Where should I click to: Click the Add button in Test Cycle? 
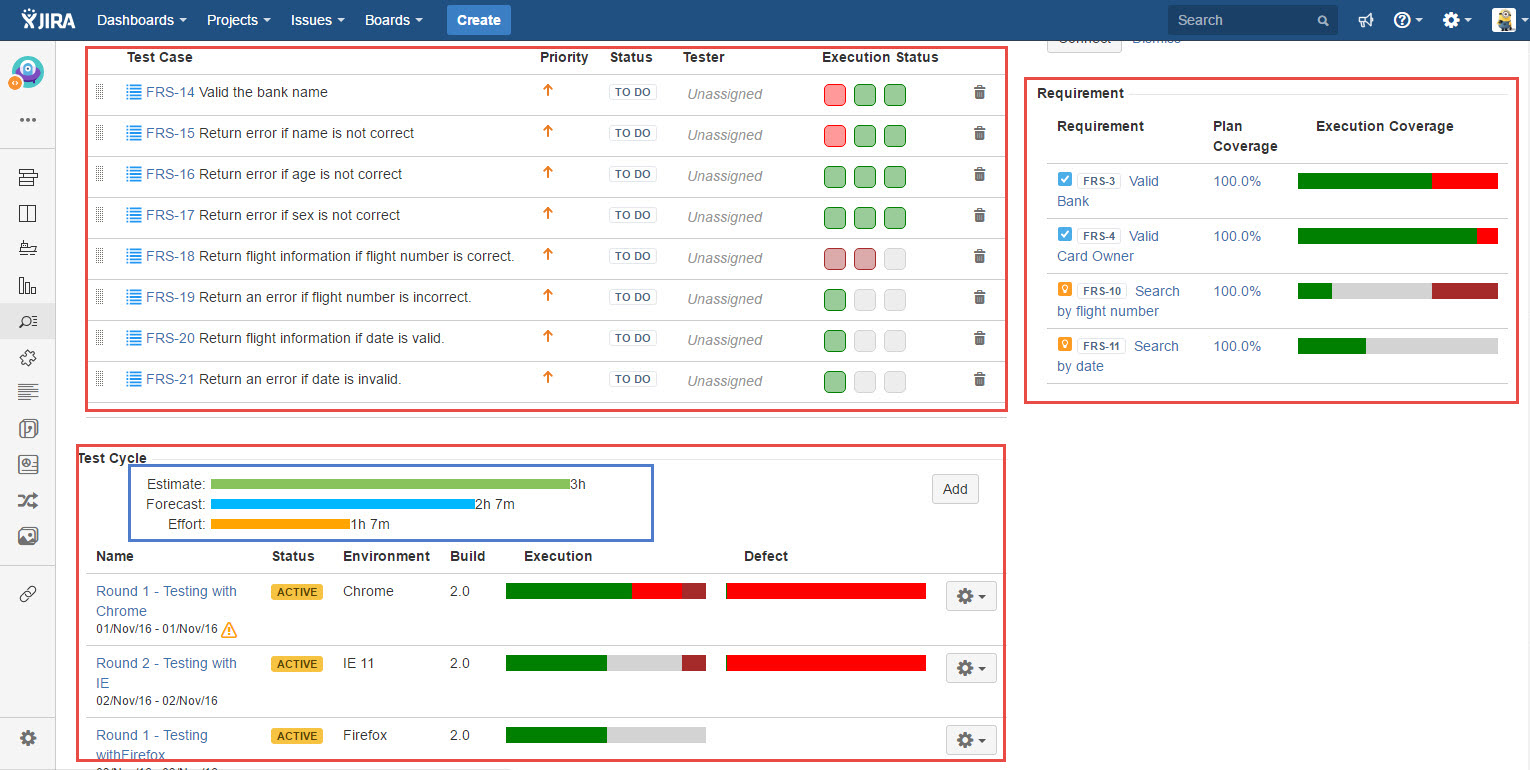click(x=955, y=489)
